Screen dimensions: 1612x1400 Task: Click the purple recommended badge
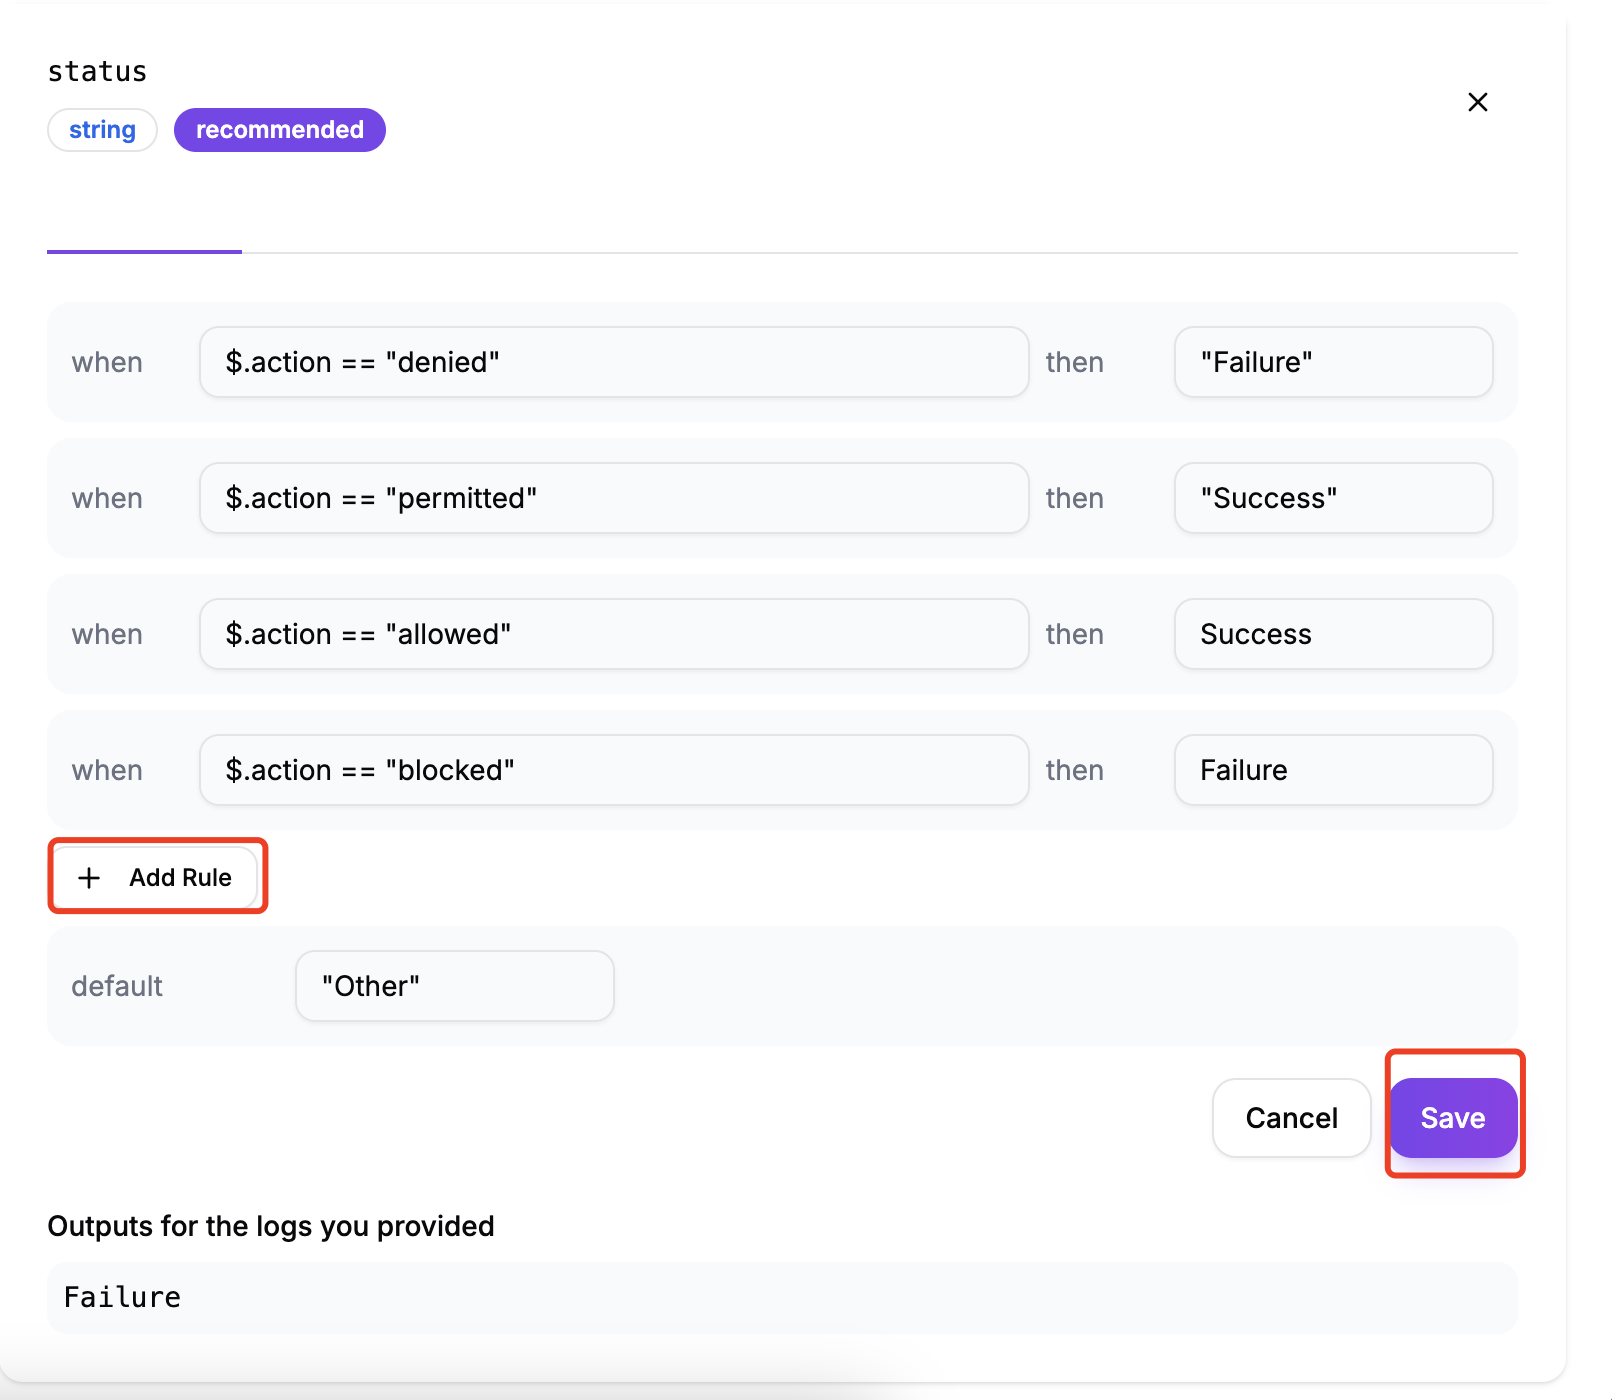[279, 130]
